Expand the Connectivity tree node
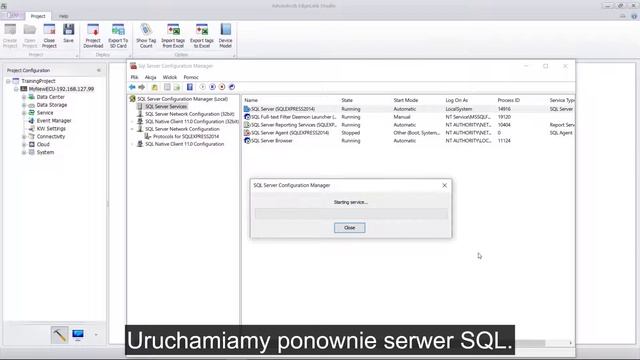The height and width of the screenshot is (360, 640). pyautogui.click(x=24, y=137)
